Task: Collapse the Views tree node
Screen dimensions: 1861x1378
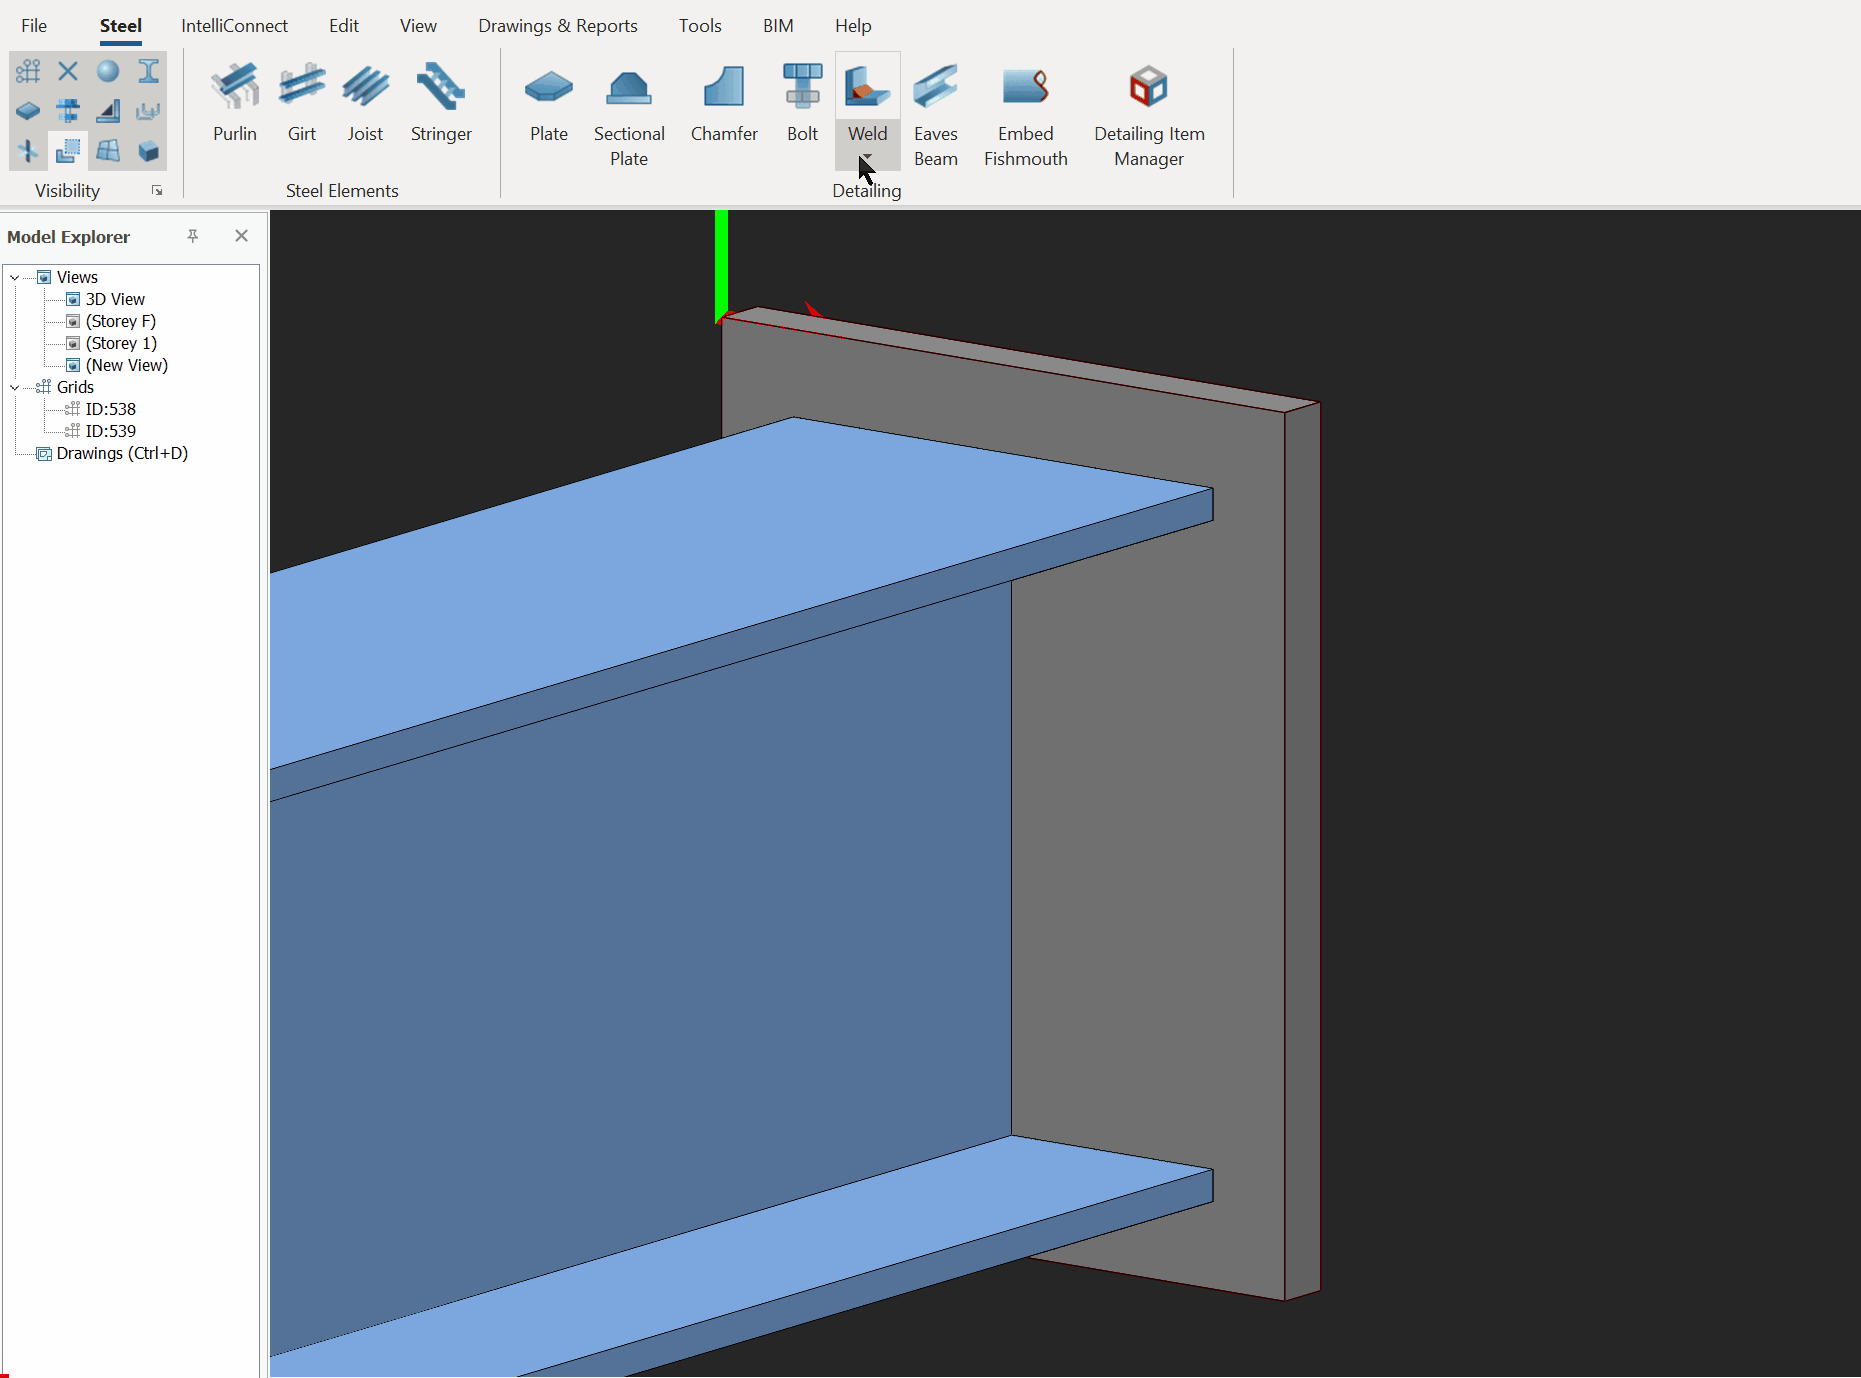Action: (x=14, y=278)
